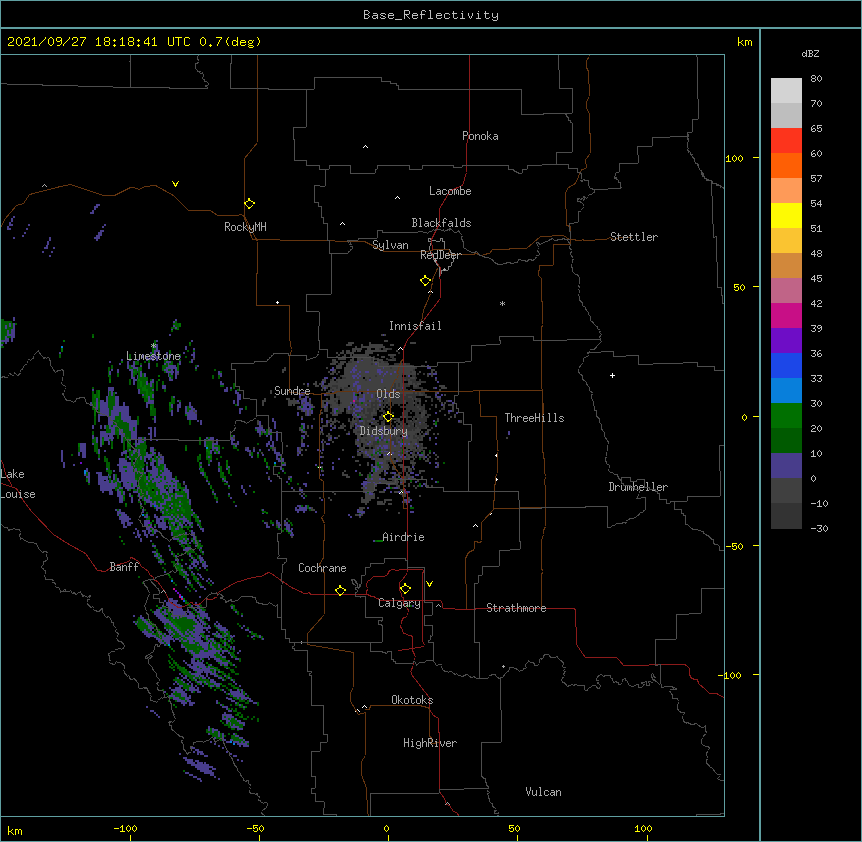Click the yellow marker south of Cochrane
The width and height of the screenshot is (862, 842).
coord(340,590)
